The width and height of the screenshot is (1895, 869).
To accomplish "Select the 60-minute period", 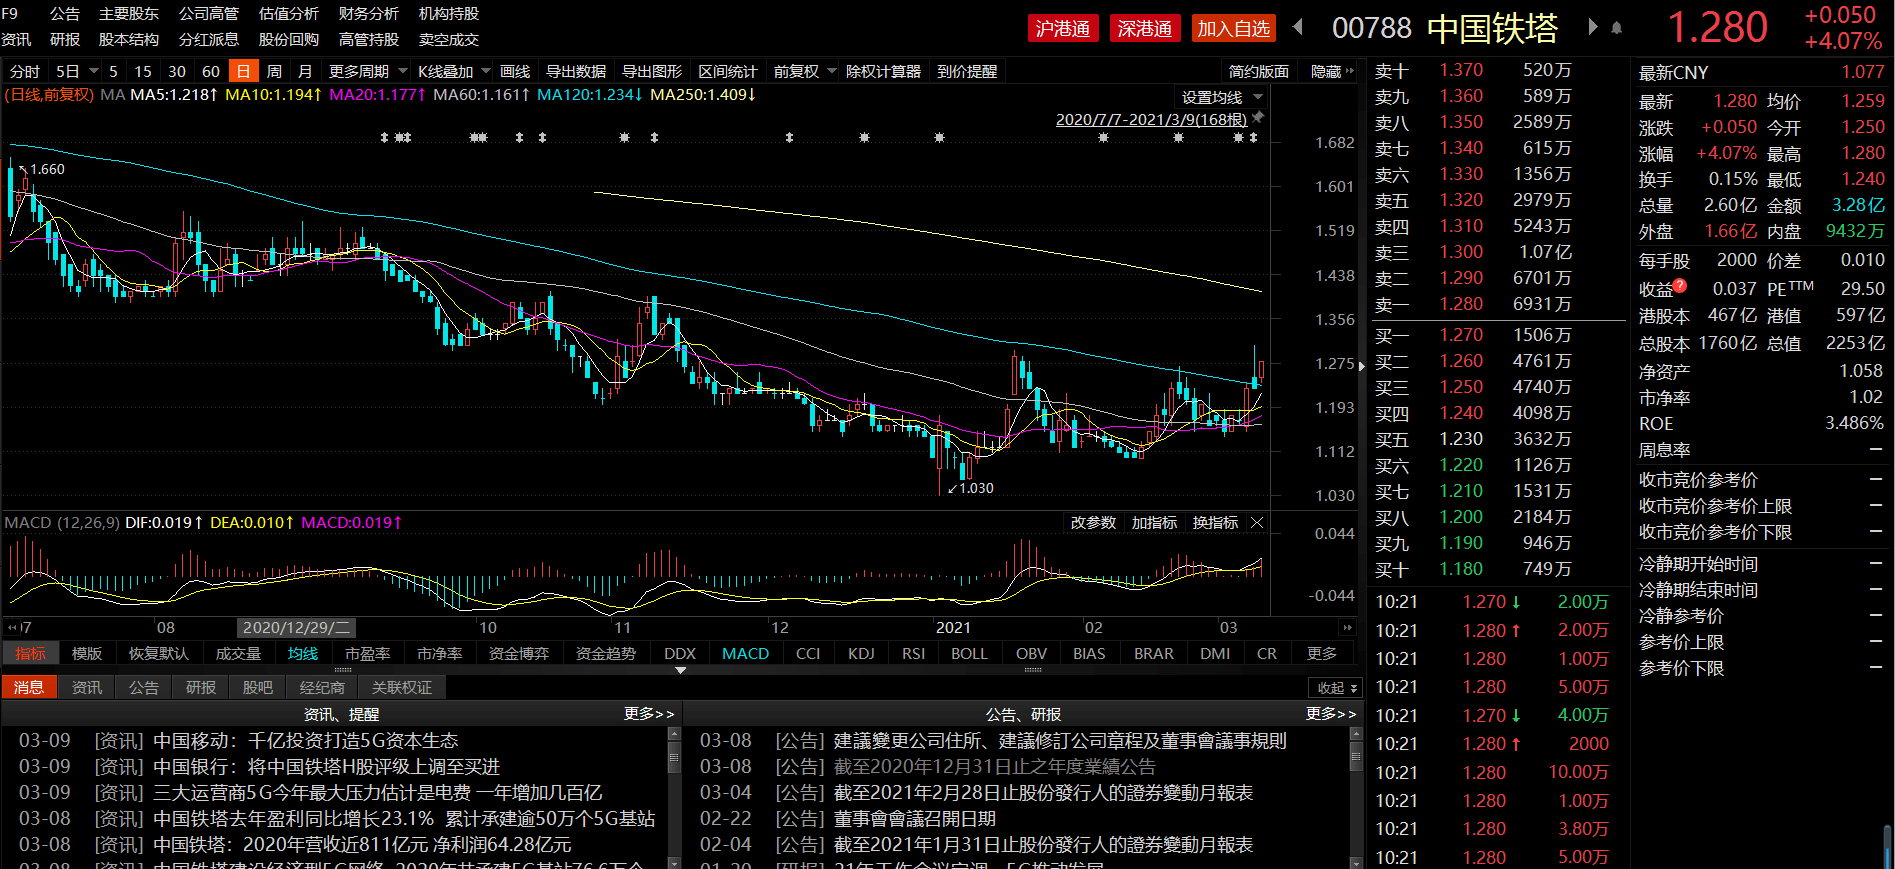I will 211,71.
